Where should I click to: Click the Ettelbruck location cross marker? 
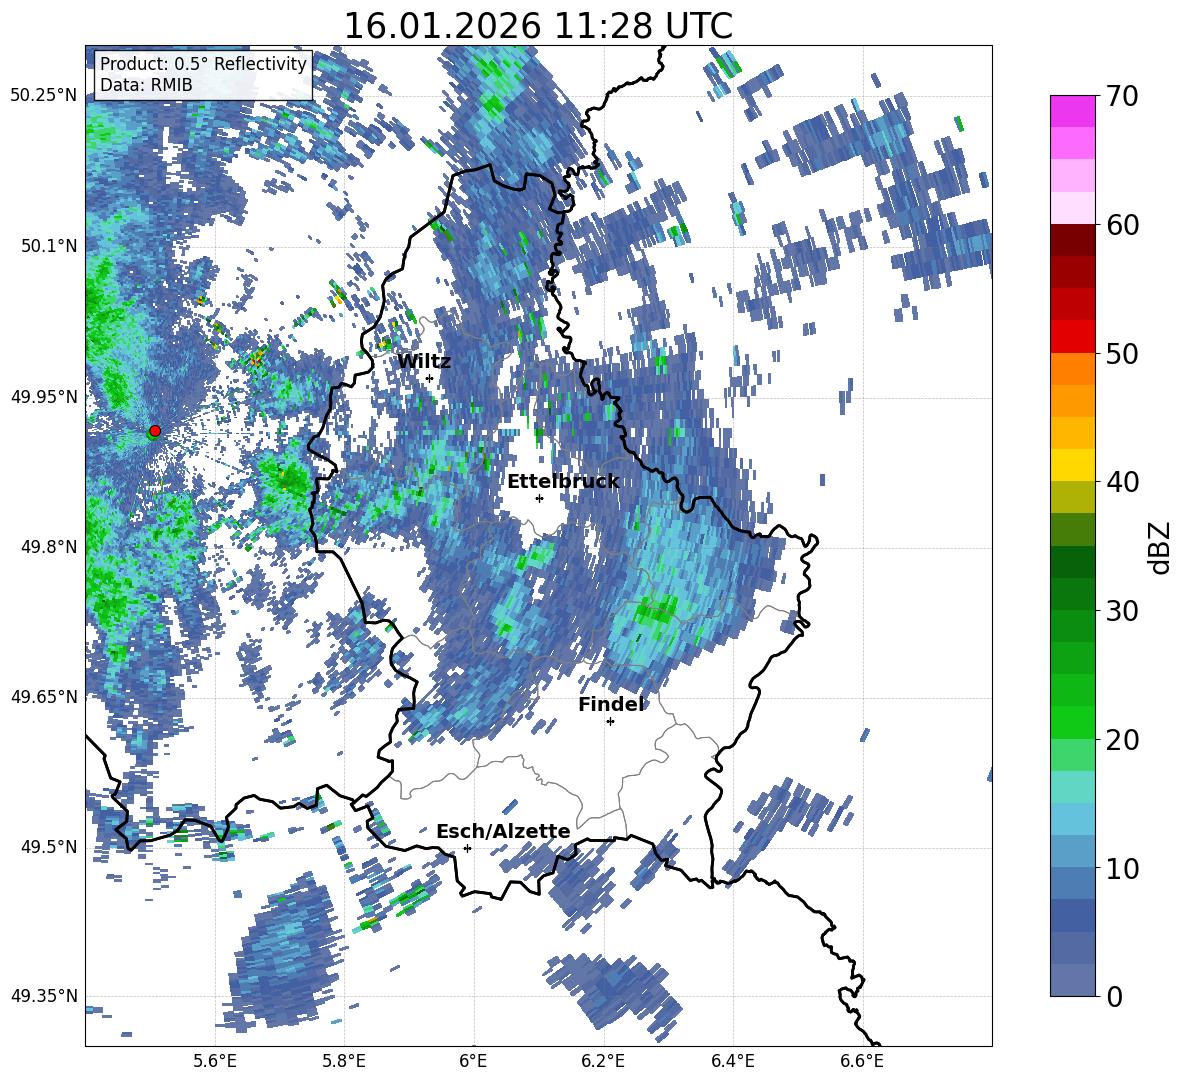(539, 498)
